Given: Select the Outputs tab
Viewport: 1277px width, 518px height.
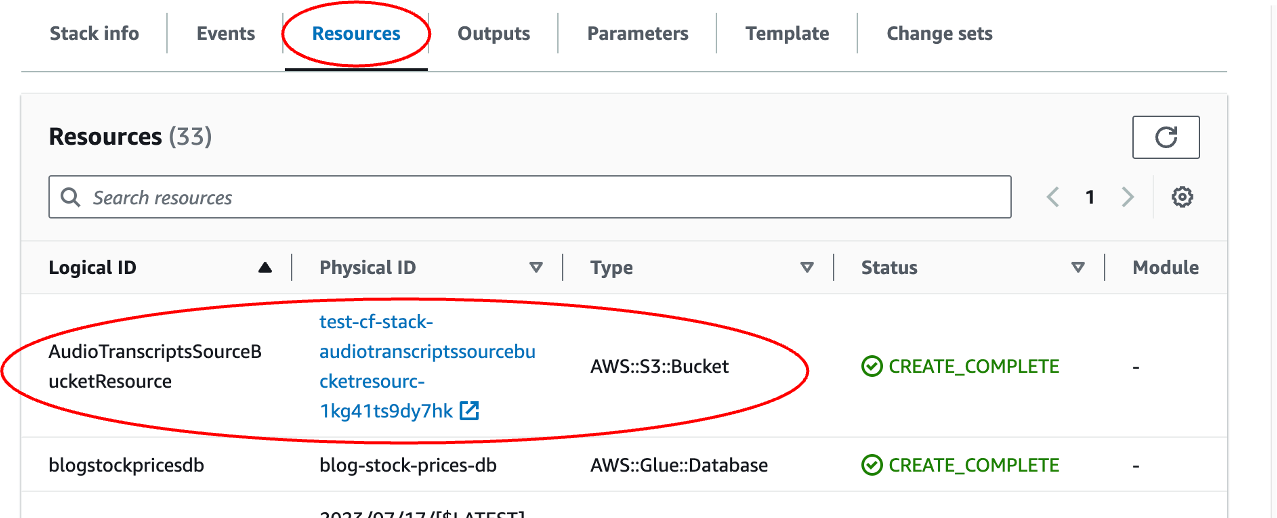Looking at the screenshot, I should click(493, 33).
